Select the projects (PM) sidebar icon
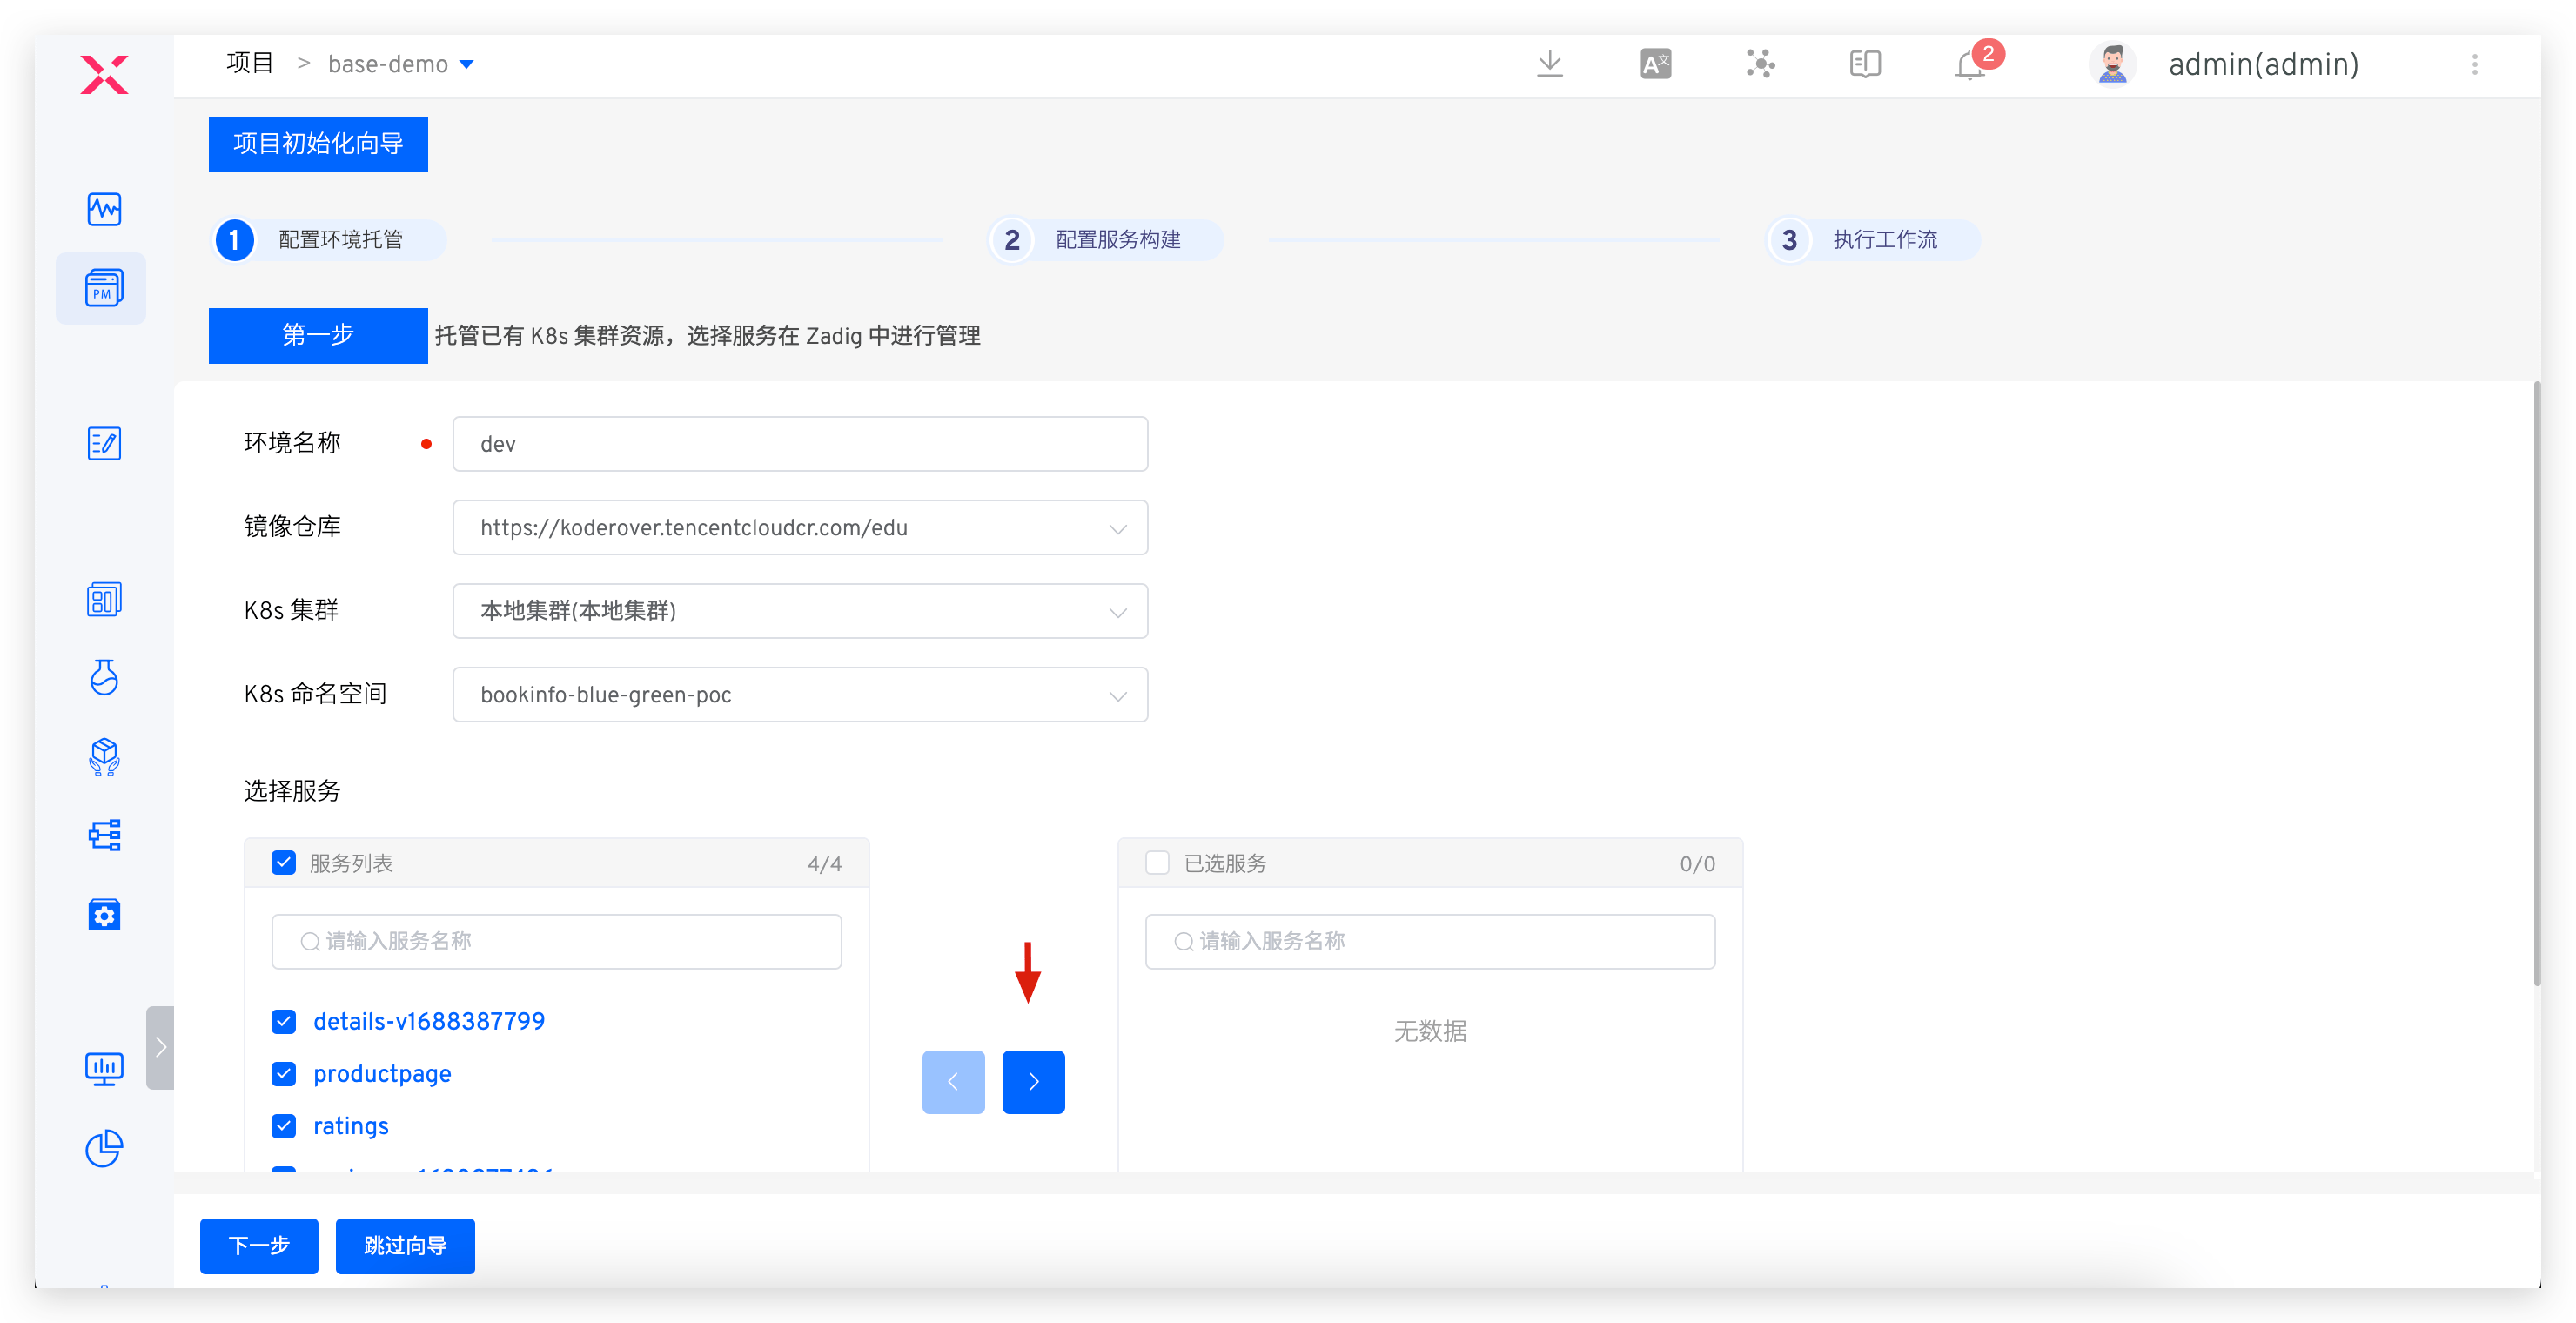Viewport: 2576px width, 1323px height. click(x=101, y=288)
